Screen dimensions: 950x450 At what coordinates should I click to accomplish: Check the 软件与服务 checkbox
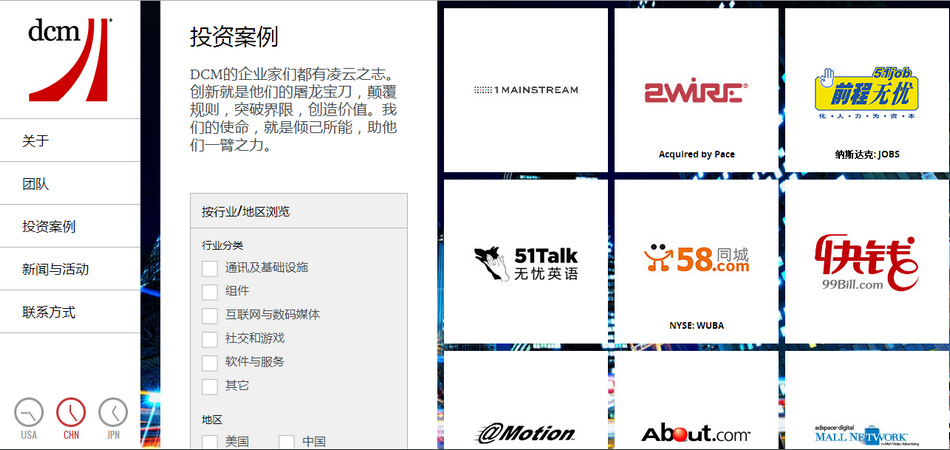tap(210, 363)
